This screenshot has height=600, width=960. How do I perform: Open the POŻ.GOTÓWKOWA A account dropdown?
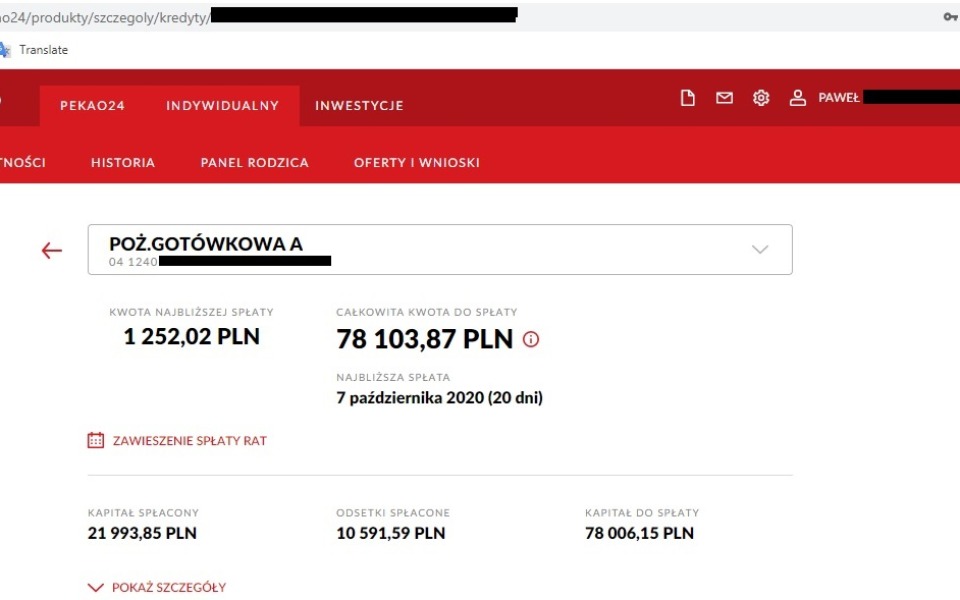pyautogui.click(x=440, y=250)
